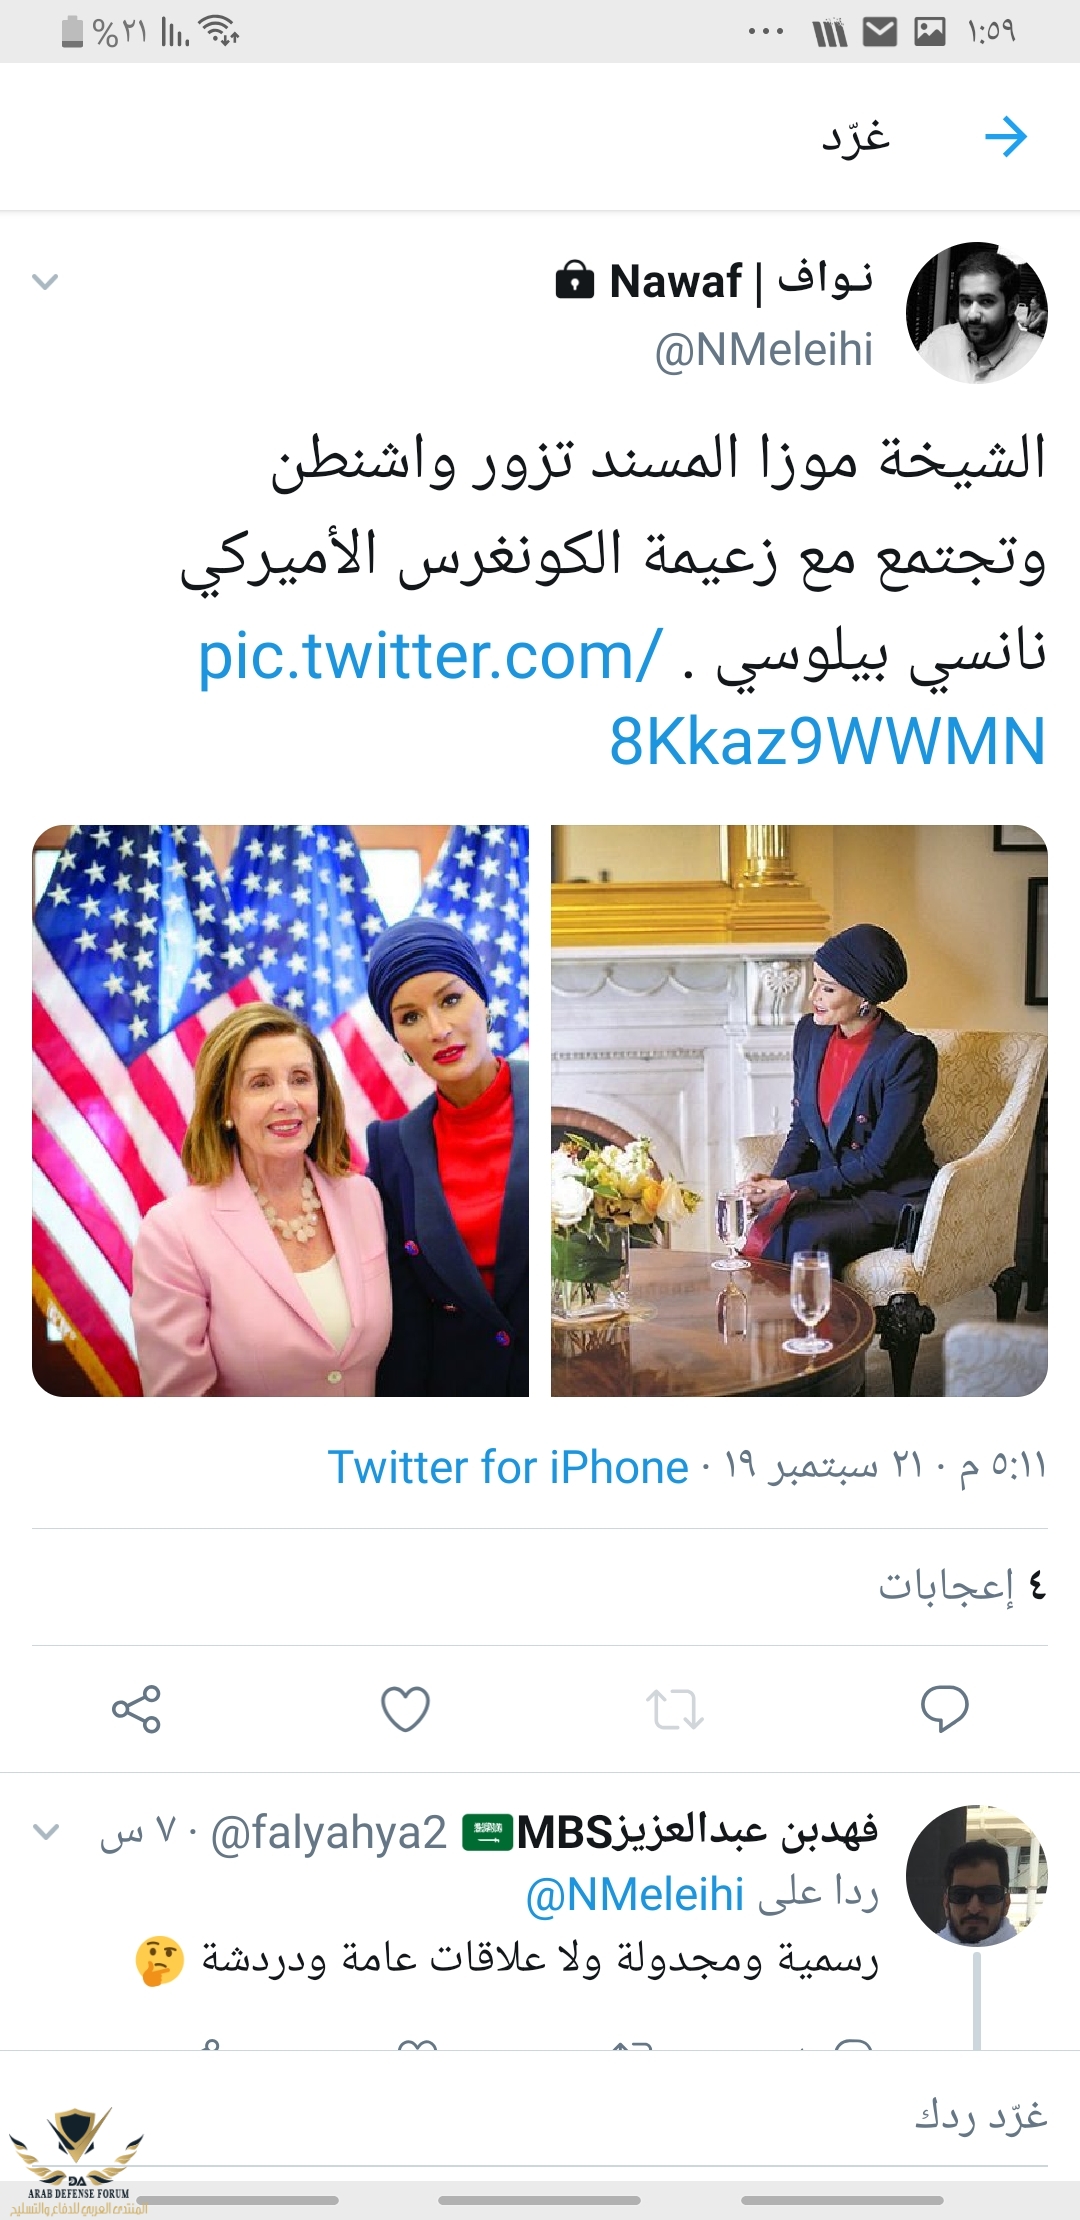1080x2220 pixels.
Task: Open the photo with American flags
Action: [280, 1110]
